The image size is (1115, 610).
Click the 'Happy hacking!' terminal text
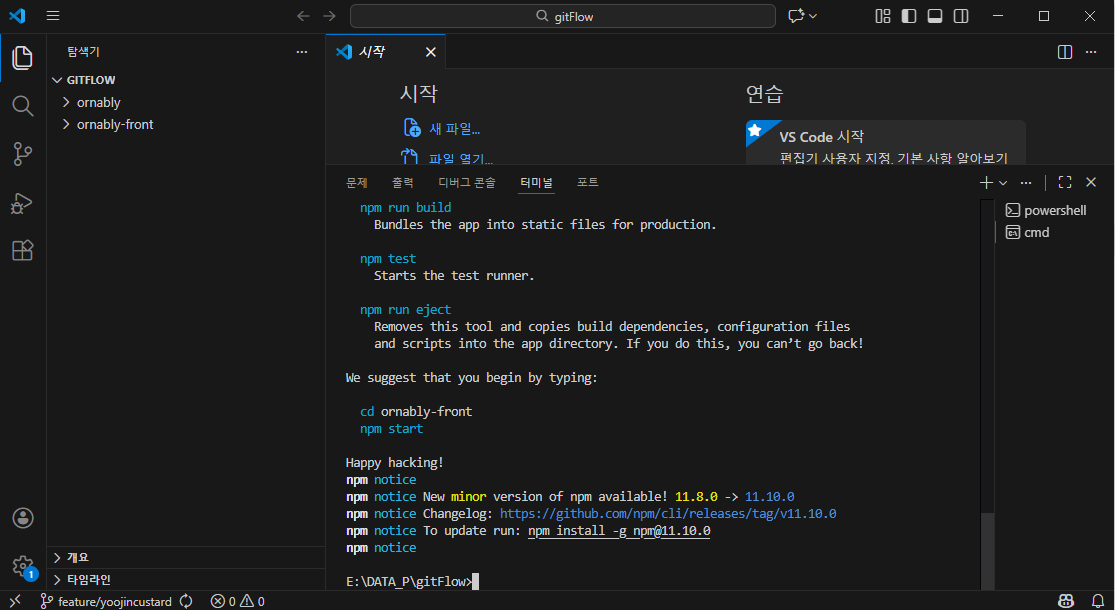tap(395, 463)
